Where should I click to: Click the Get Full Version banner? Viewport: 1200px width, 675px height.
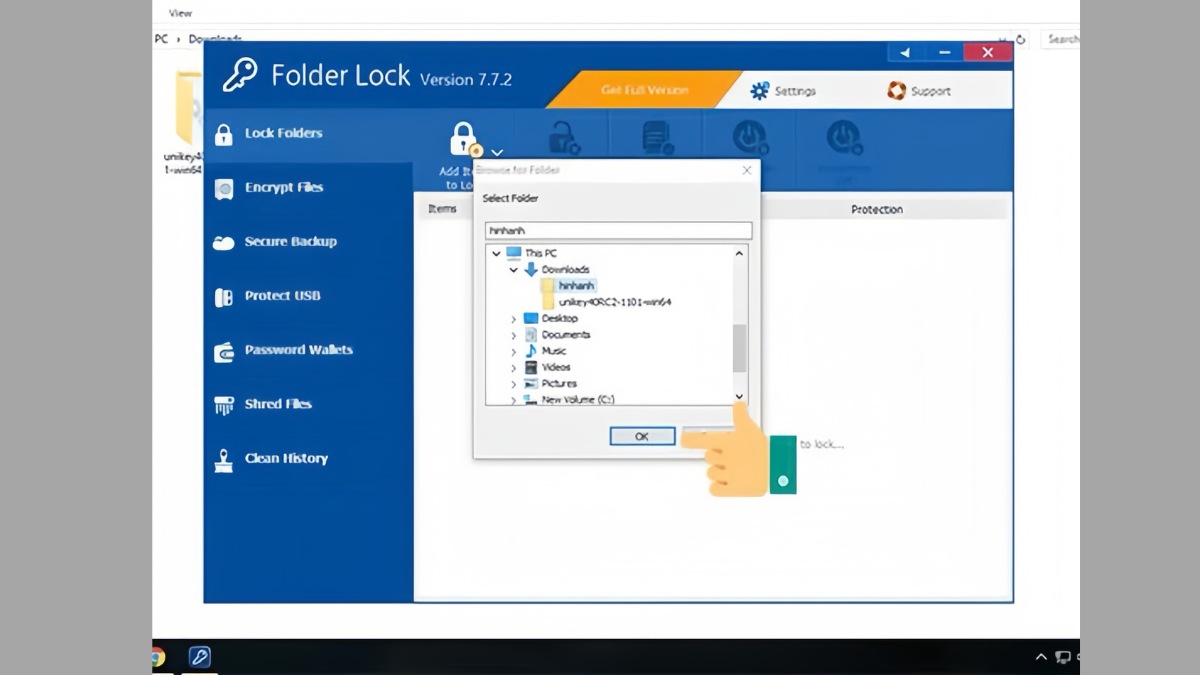pos(645,90)
